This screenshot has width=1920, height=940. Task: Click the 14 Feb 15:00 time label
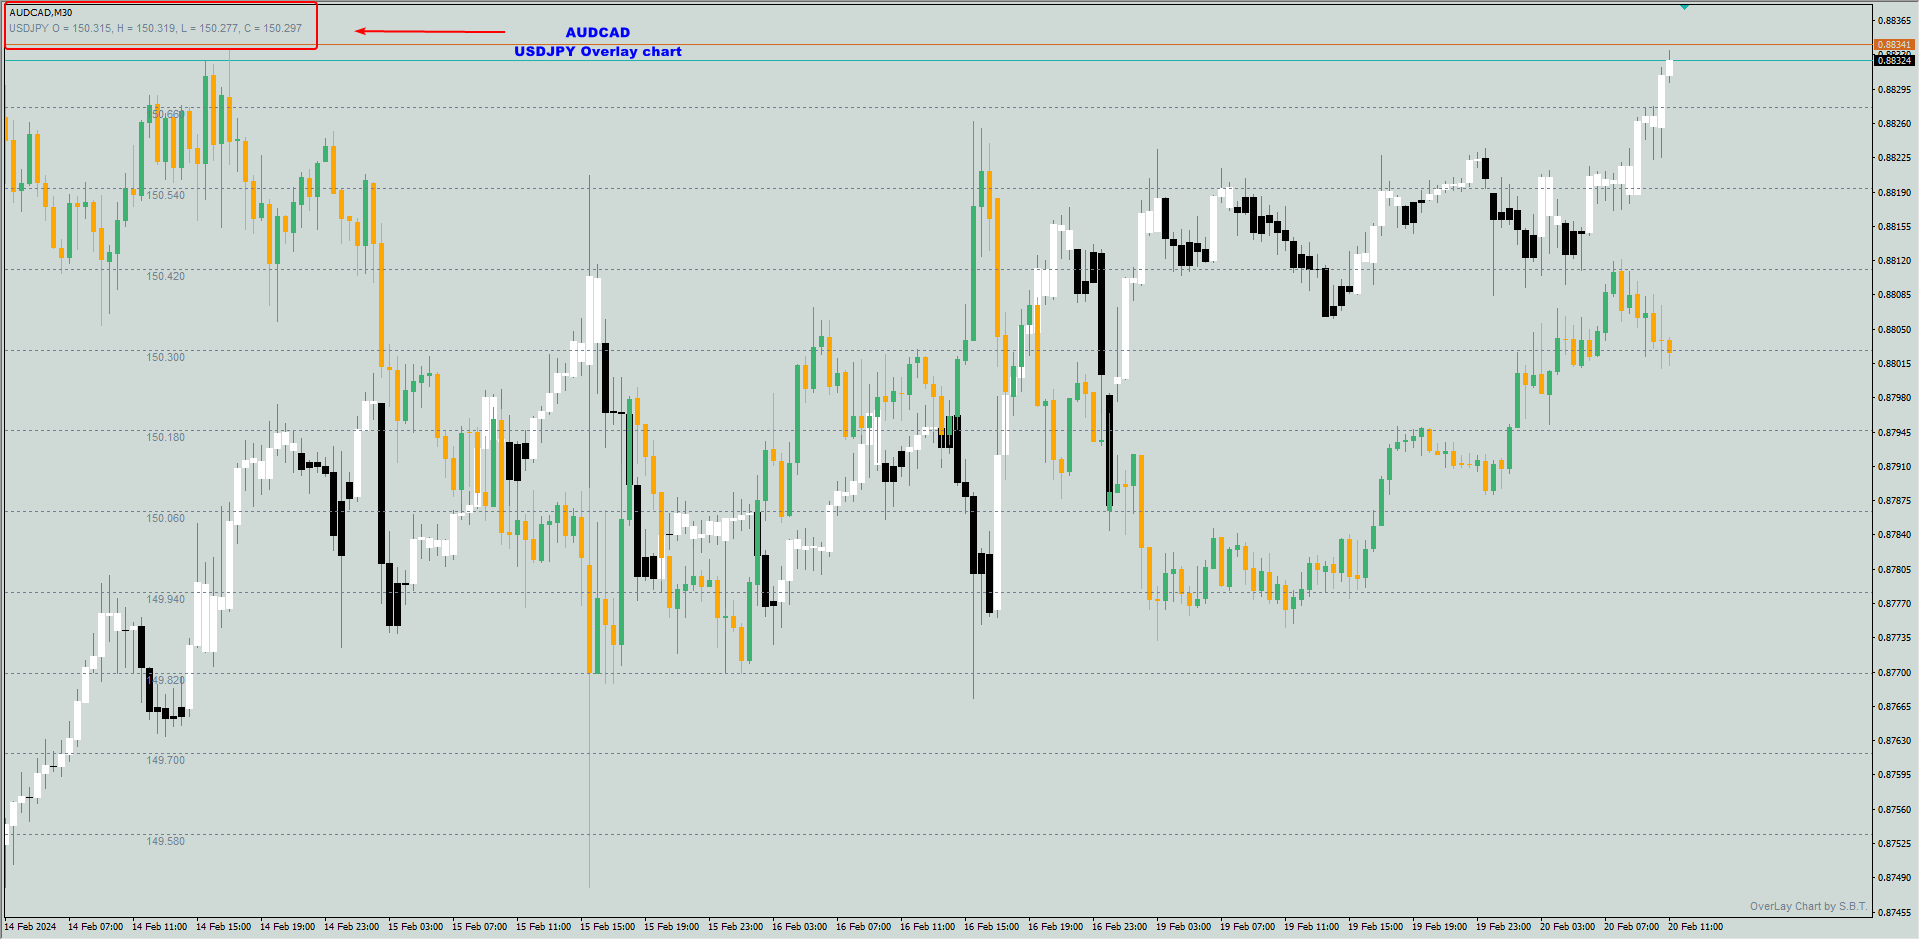point(223,927)
